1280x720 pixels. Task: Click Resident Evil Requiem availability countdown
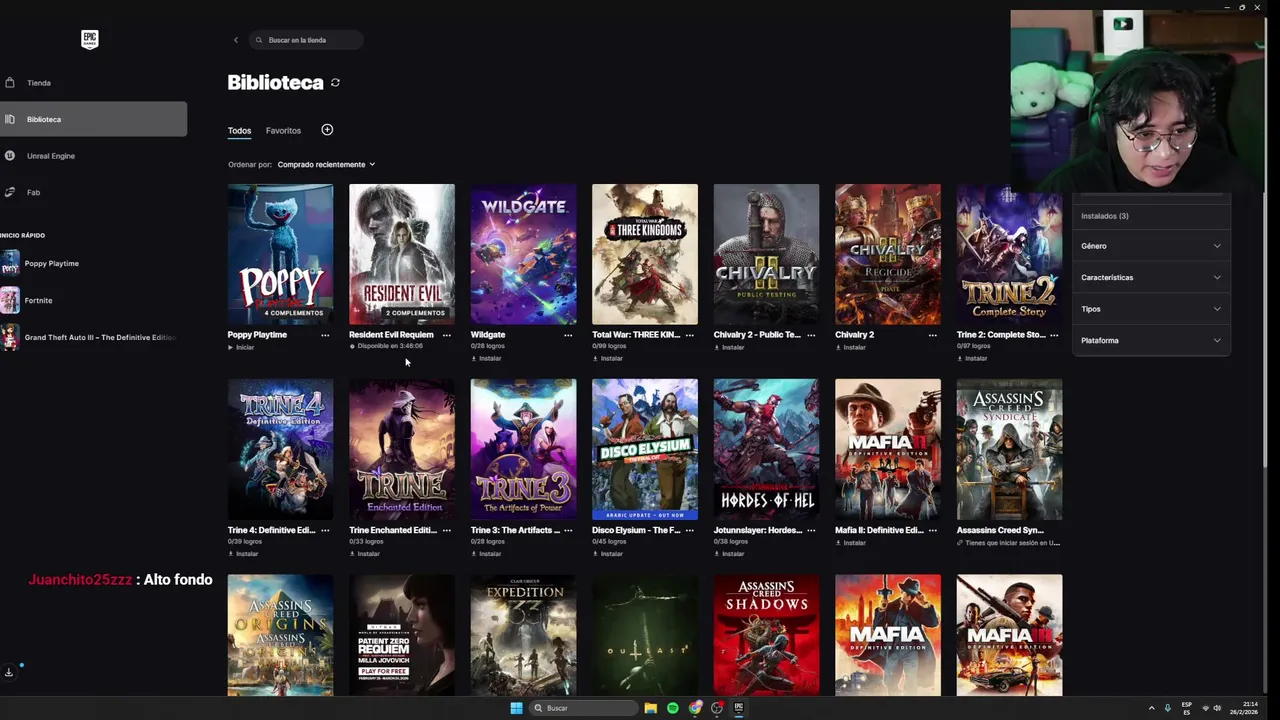(386, 346)
